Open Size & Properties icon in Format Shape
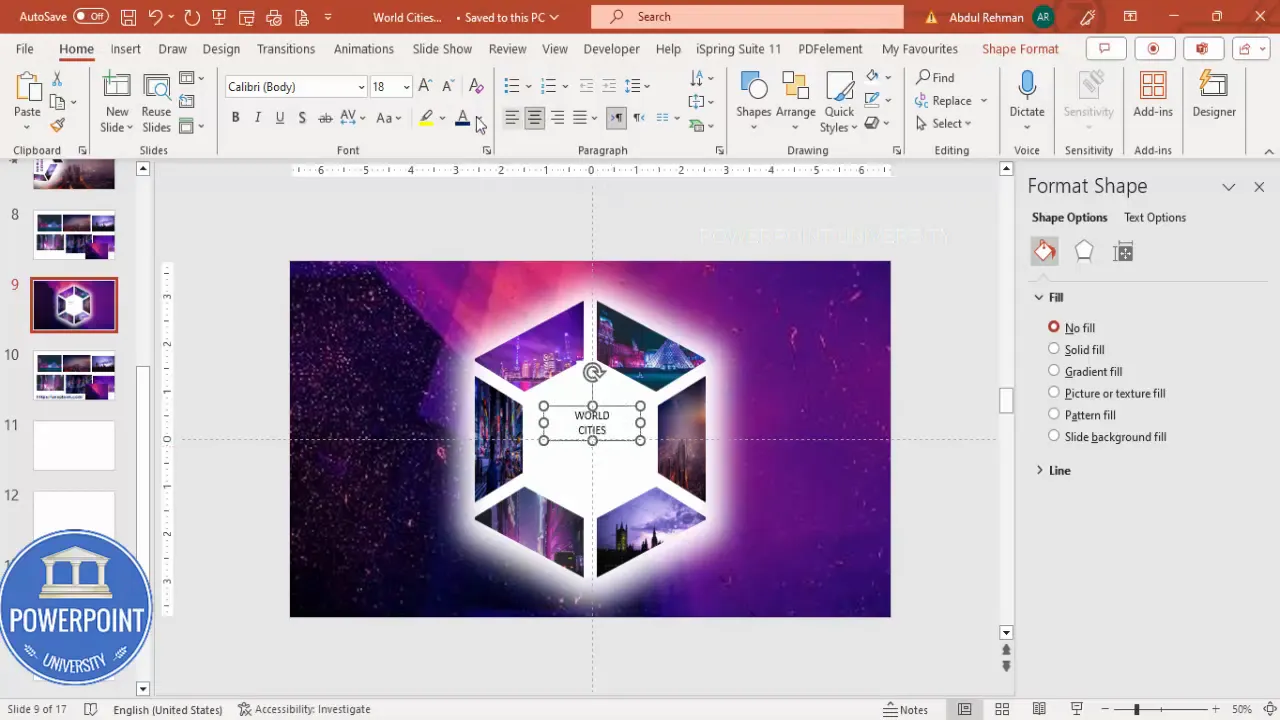1280x720 pixels. (x=1123, y=252)
